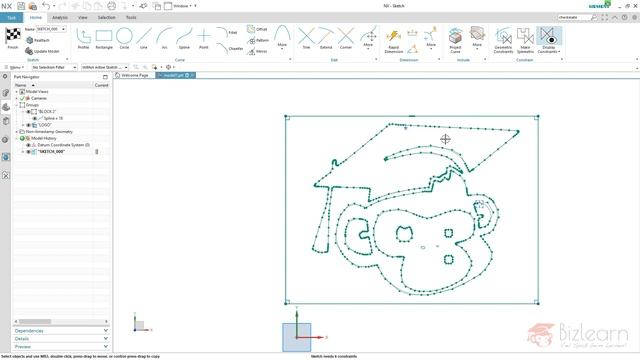The height and width of the screenshot is (360, 640).
Task: Click the Part Navigator maximize panel icon
Action: 105,77
